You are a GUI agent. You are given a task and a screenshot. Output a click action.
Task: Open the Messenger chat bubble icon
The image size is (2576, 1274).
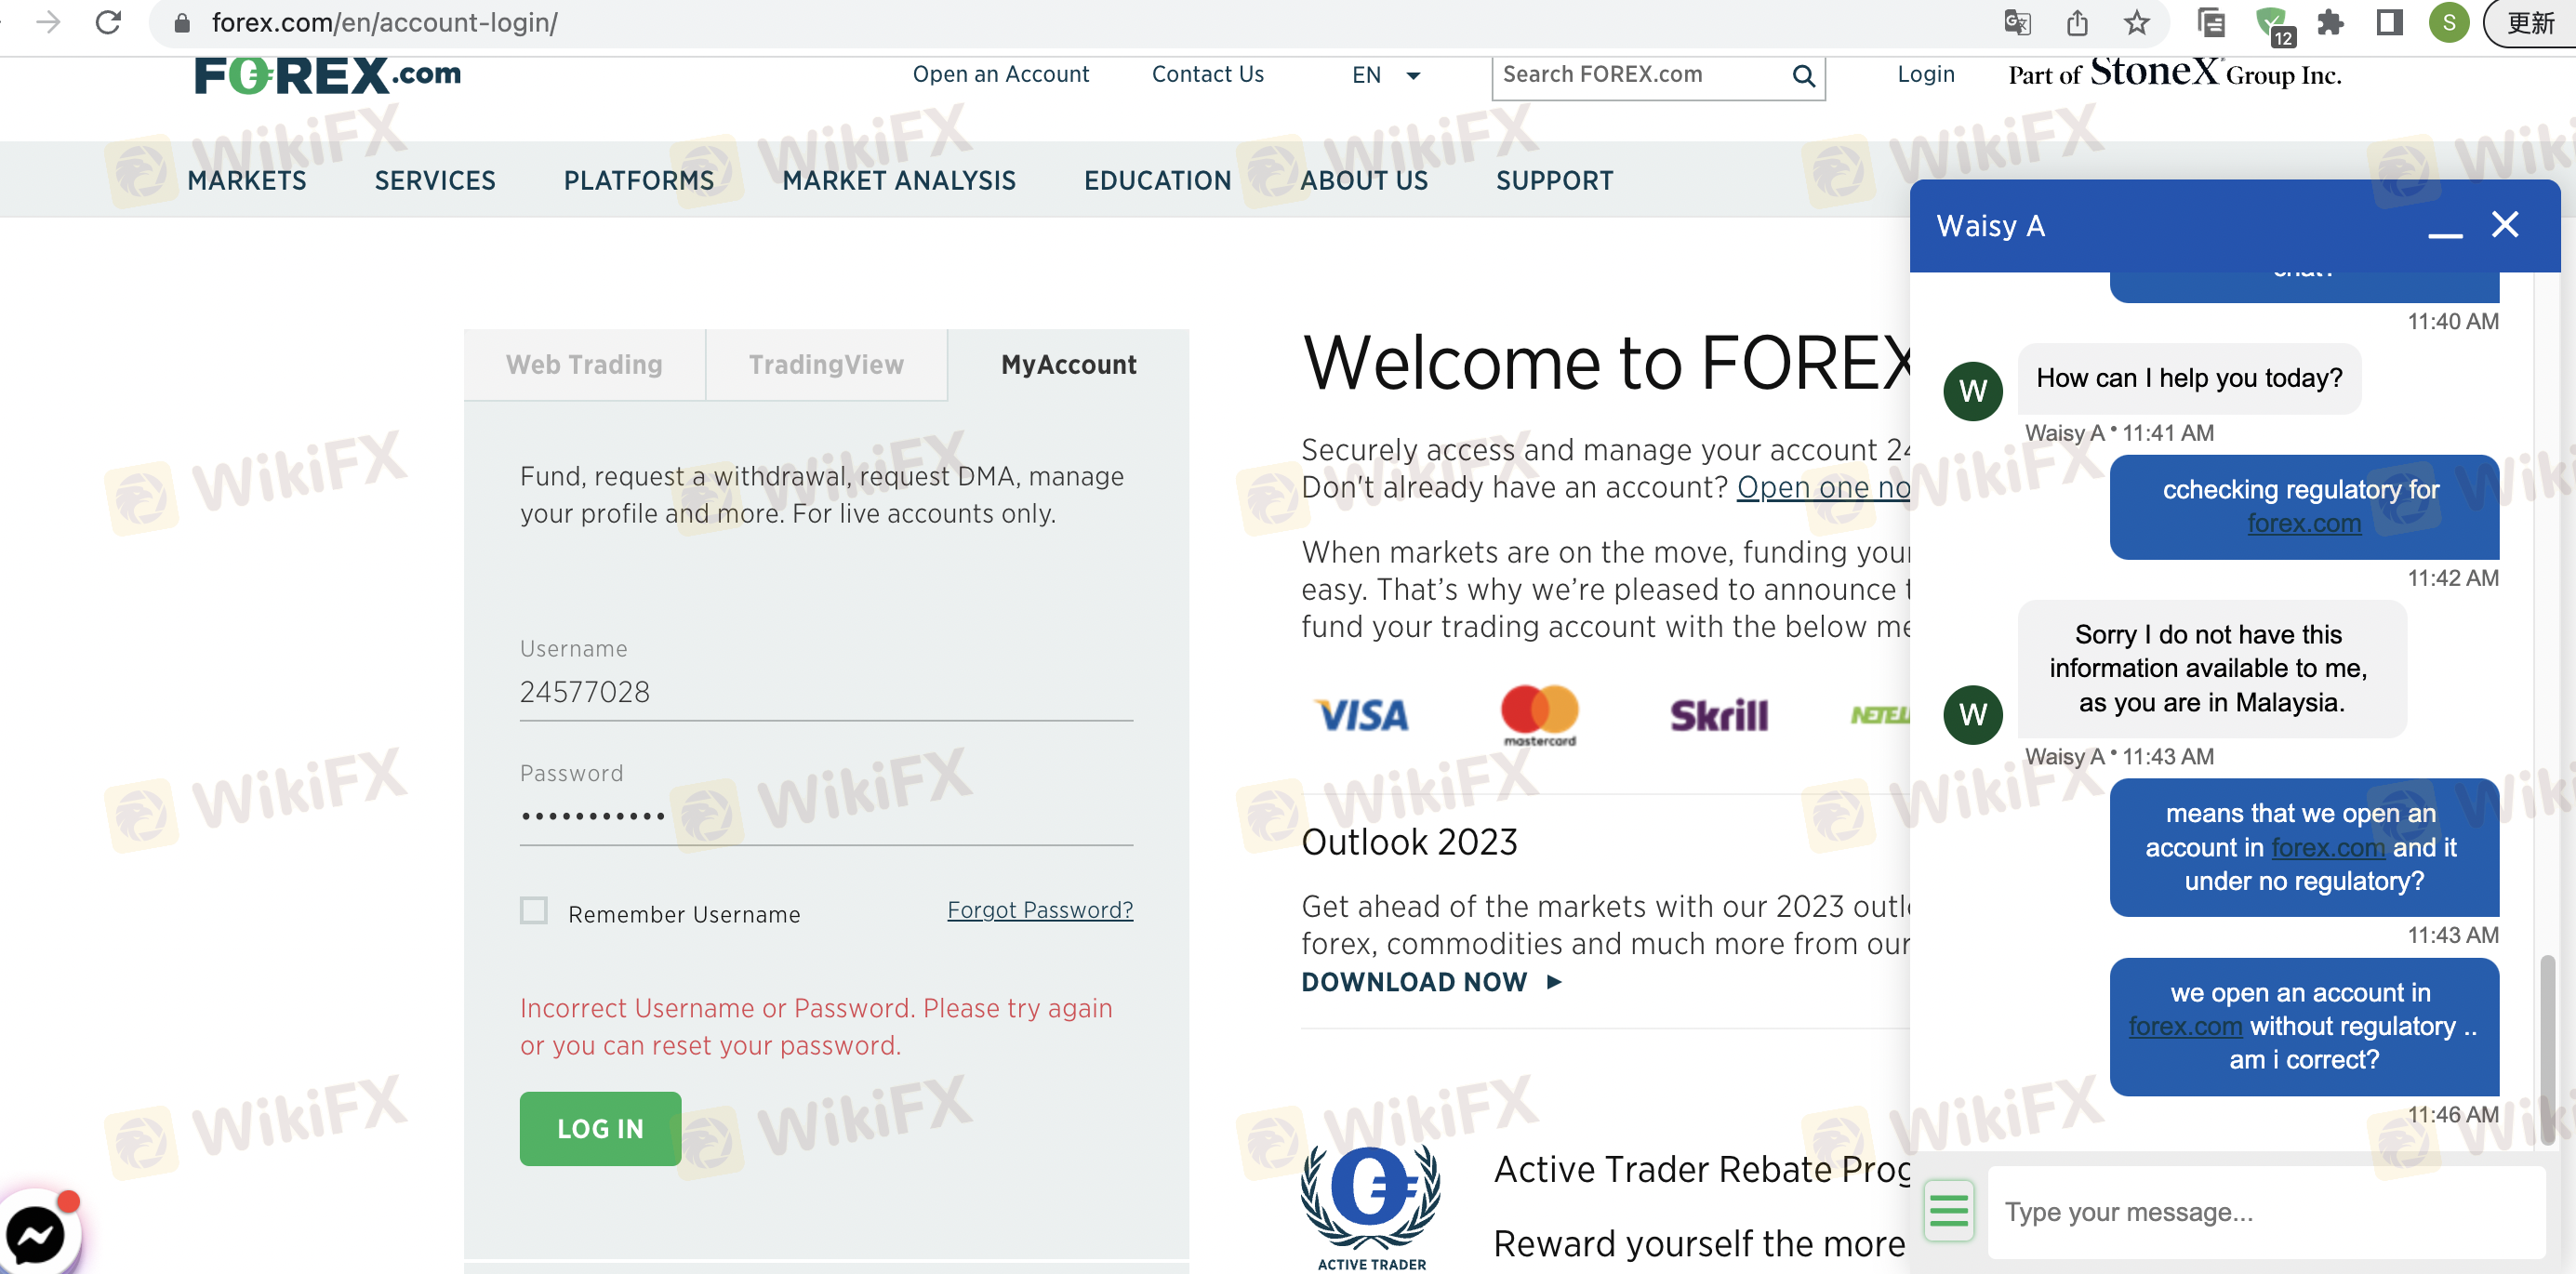coord(36,1237)
